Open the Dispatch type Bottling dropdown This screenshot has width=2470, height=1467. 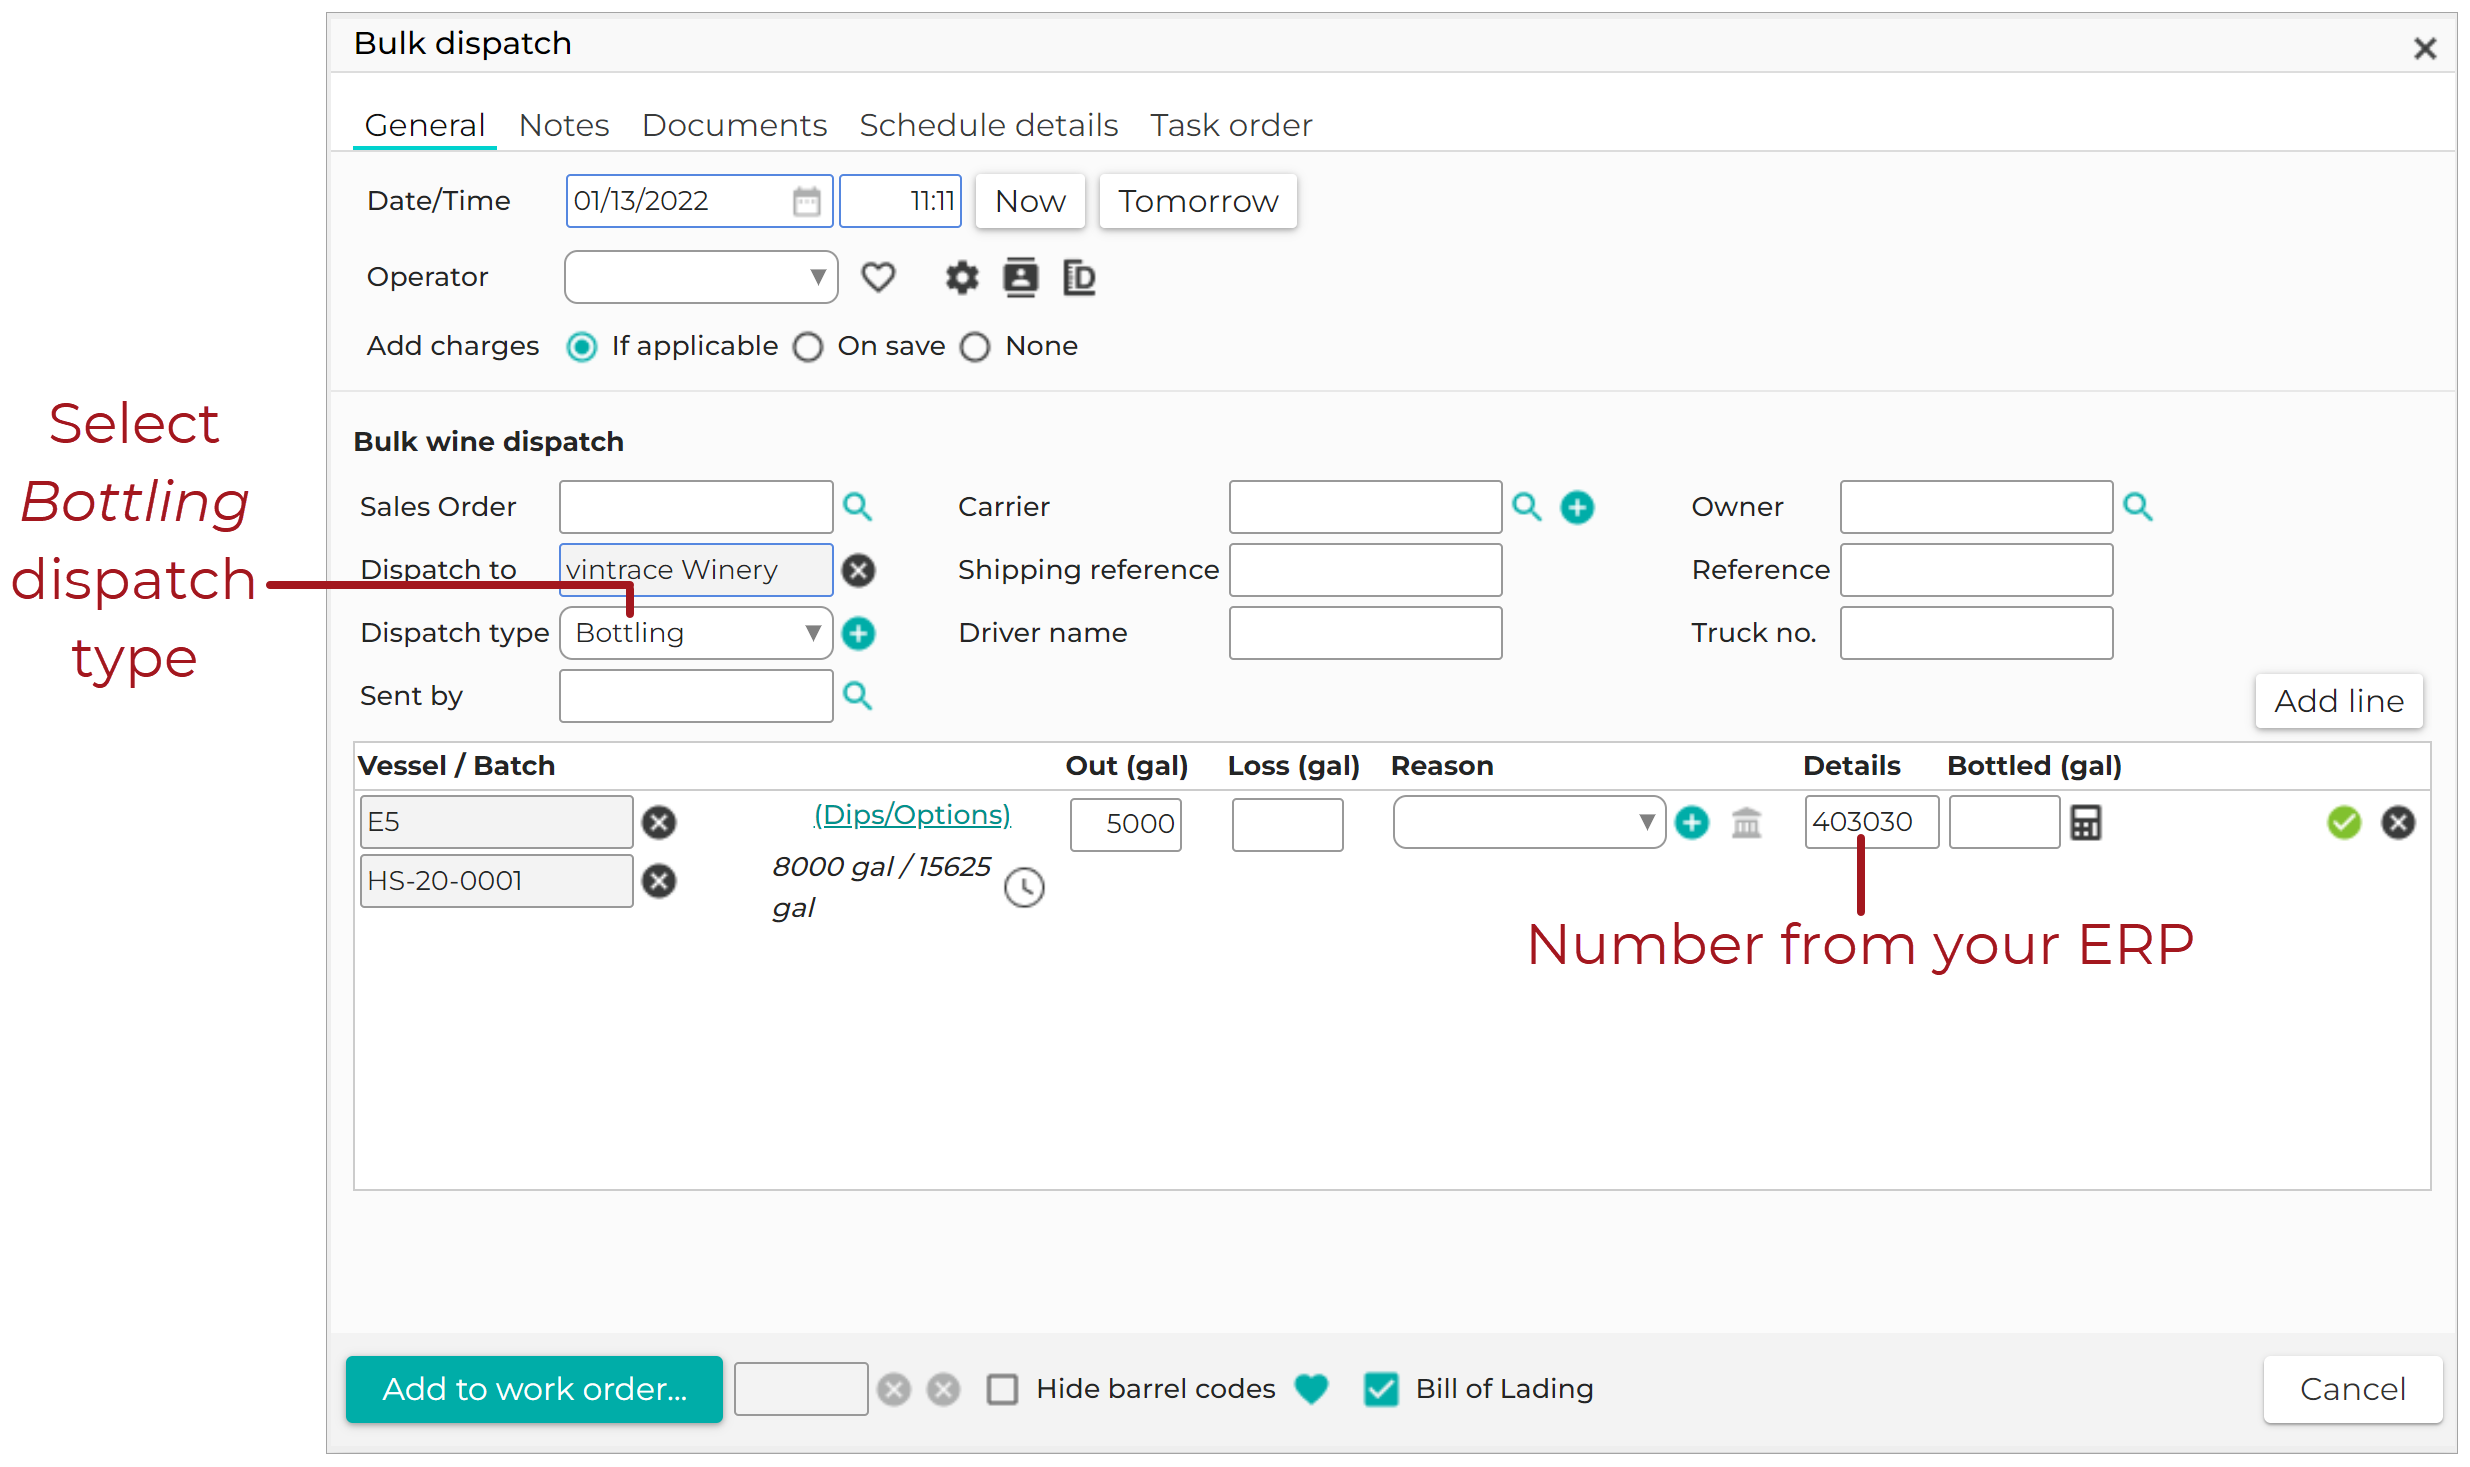click(696, 633)
